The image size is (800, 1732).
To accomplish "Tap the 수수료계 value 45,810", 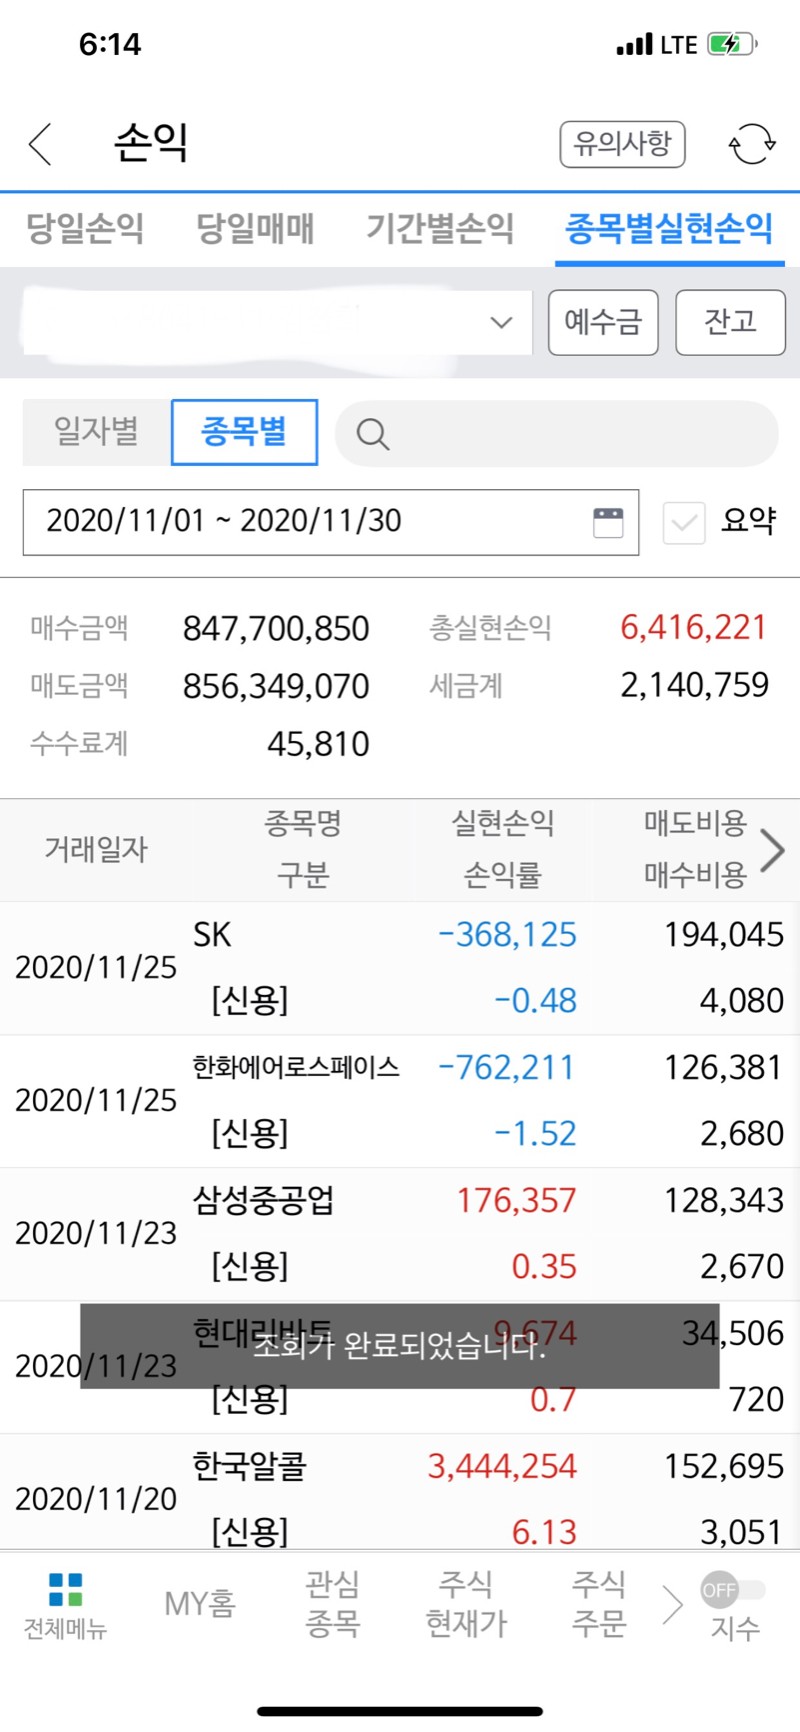I will (x=318, y=745).
